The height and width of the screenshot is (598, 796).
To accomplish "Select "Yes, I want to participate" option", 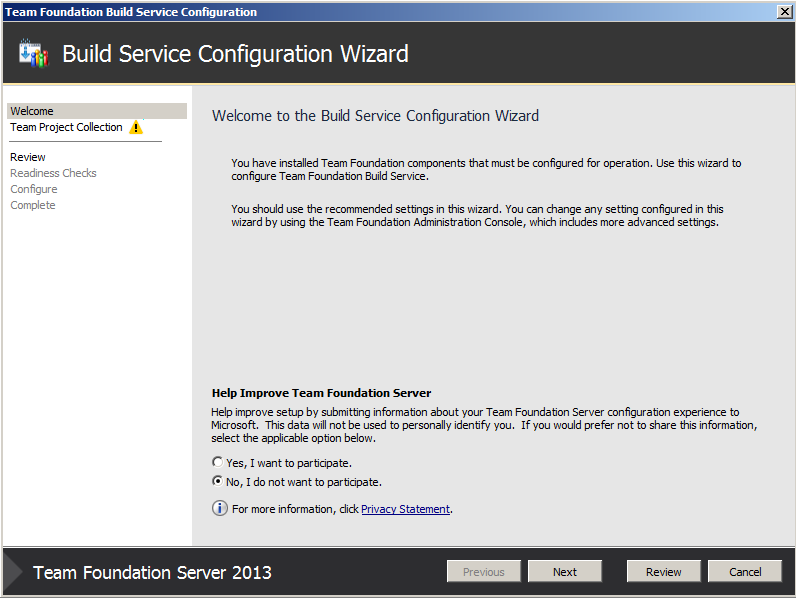I will 218,463.
